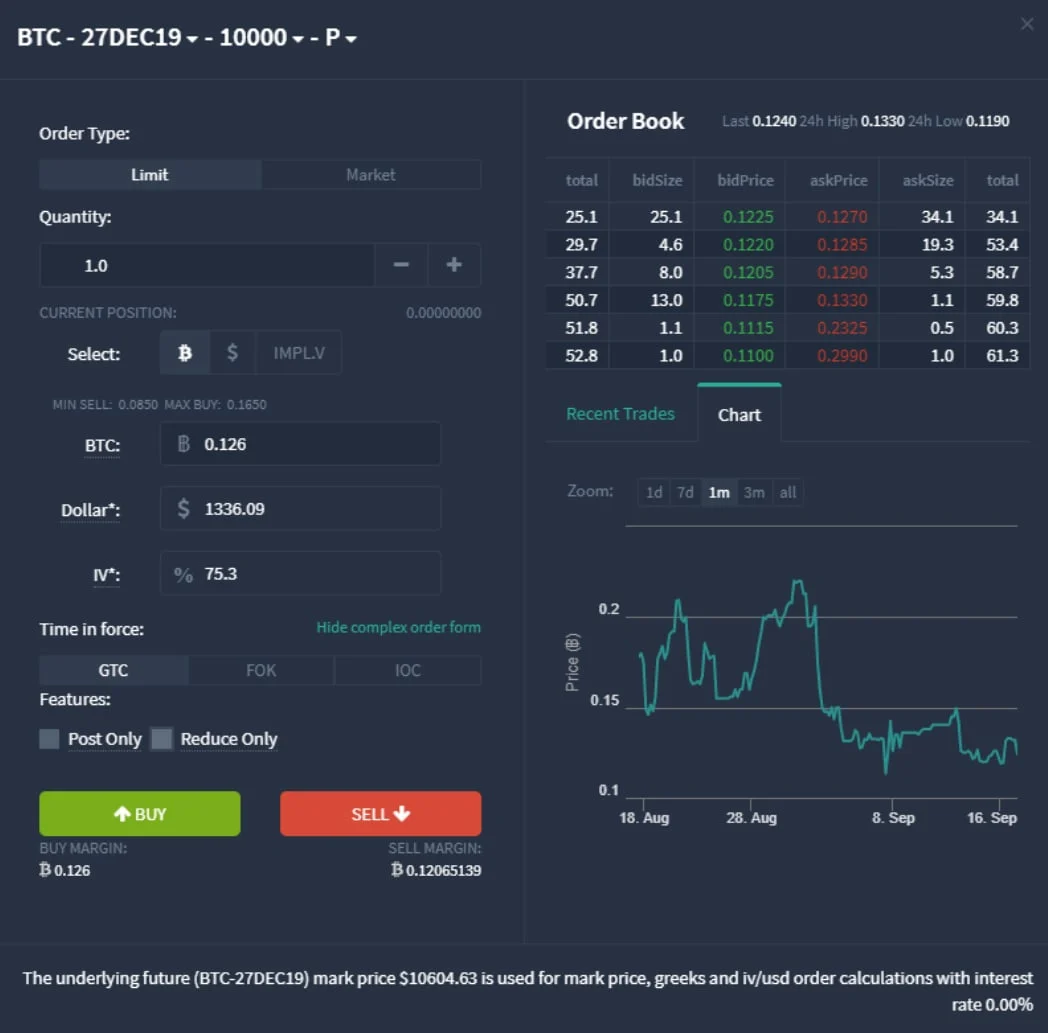Screen dimensions: 1048x1033
Task: Decrease quantity with the minus button
Action: click(x=401, y=265)
